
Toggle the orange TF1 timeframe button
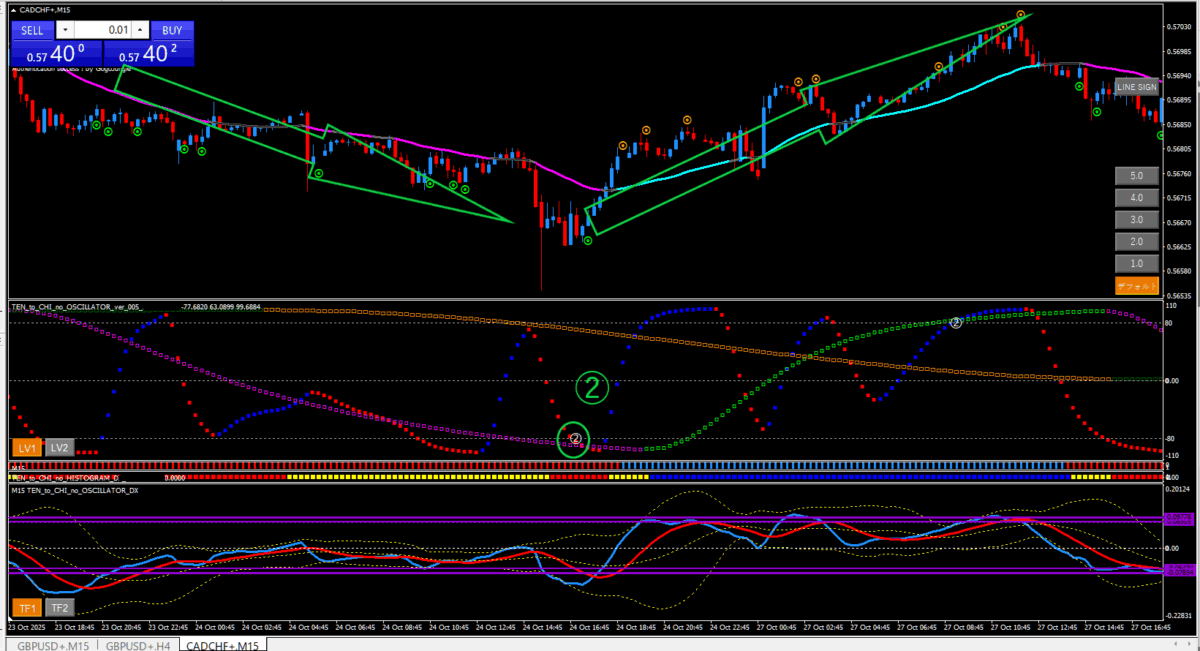[x=26, y=607]
